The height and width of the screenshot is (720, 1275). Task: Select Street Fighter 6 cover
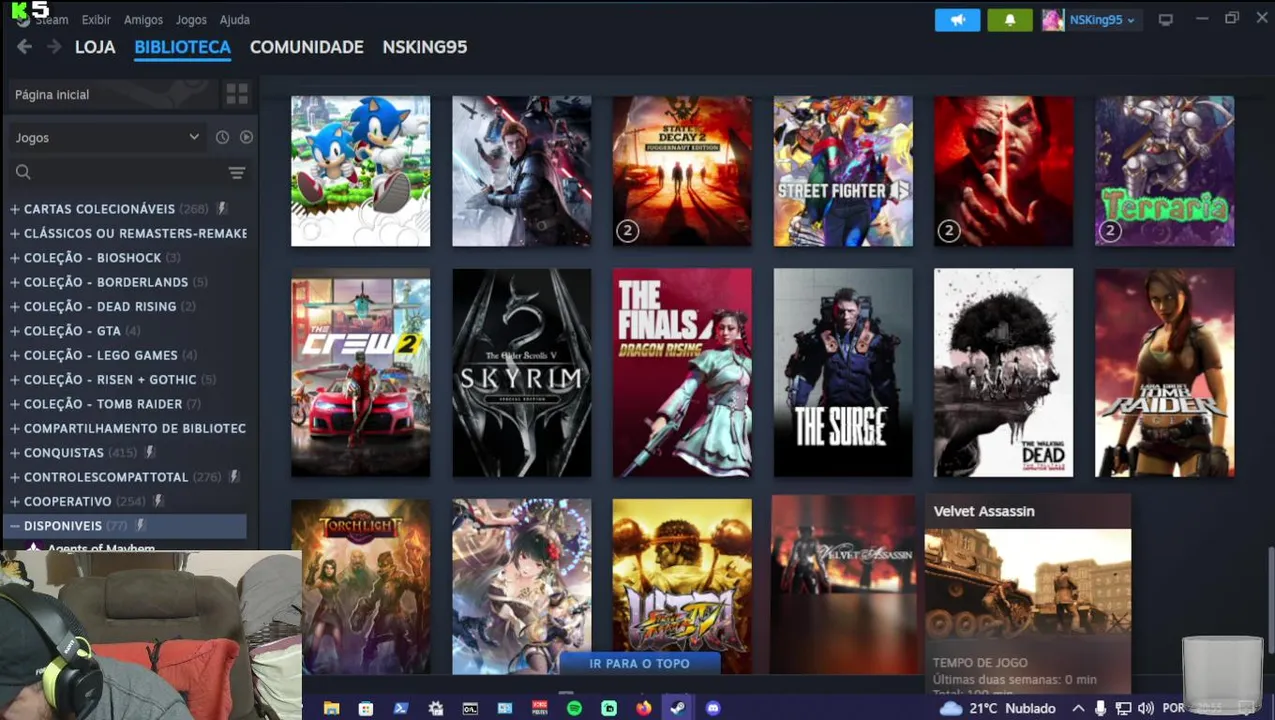[843, 171]
